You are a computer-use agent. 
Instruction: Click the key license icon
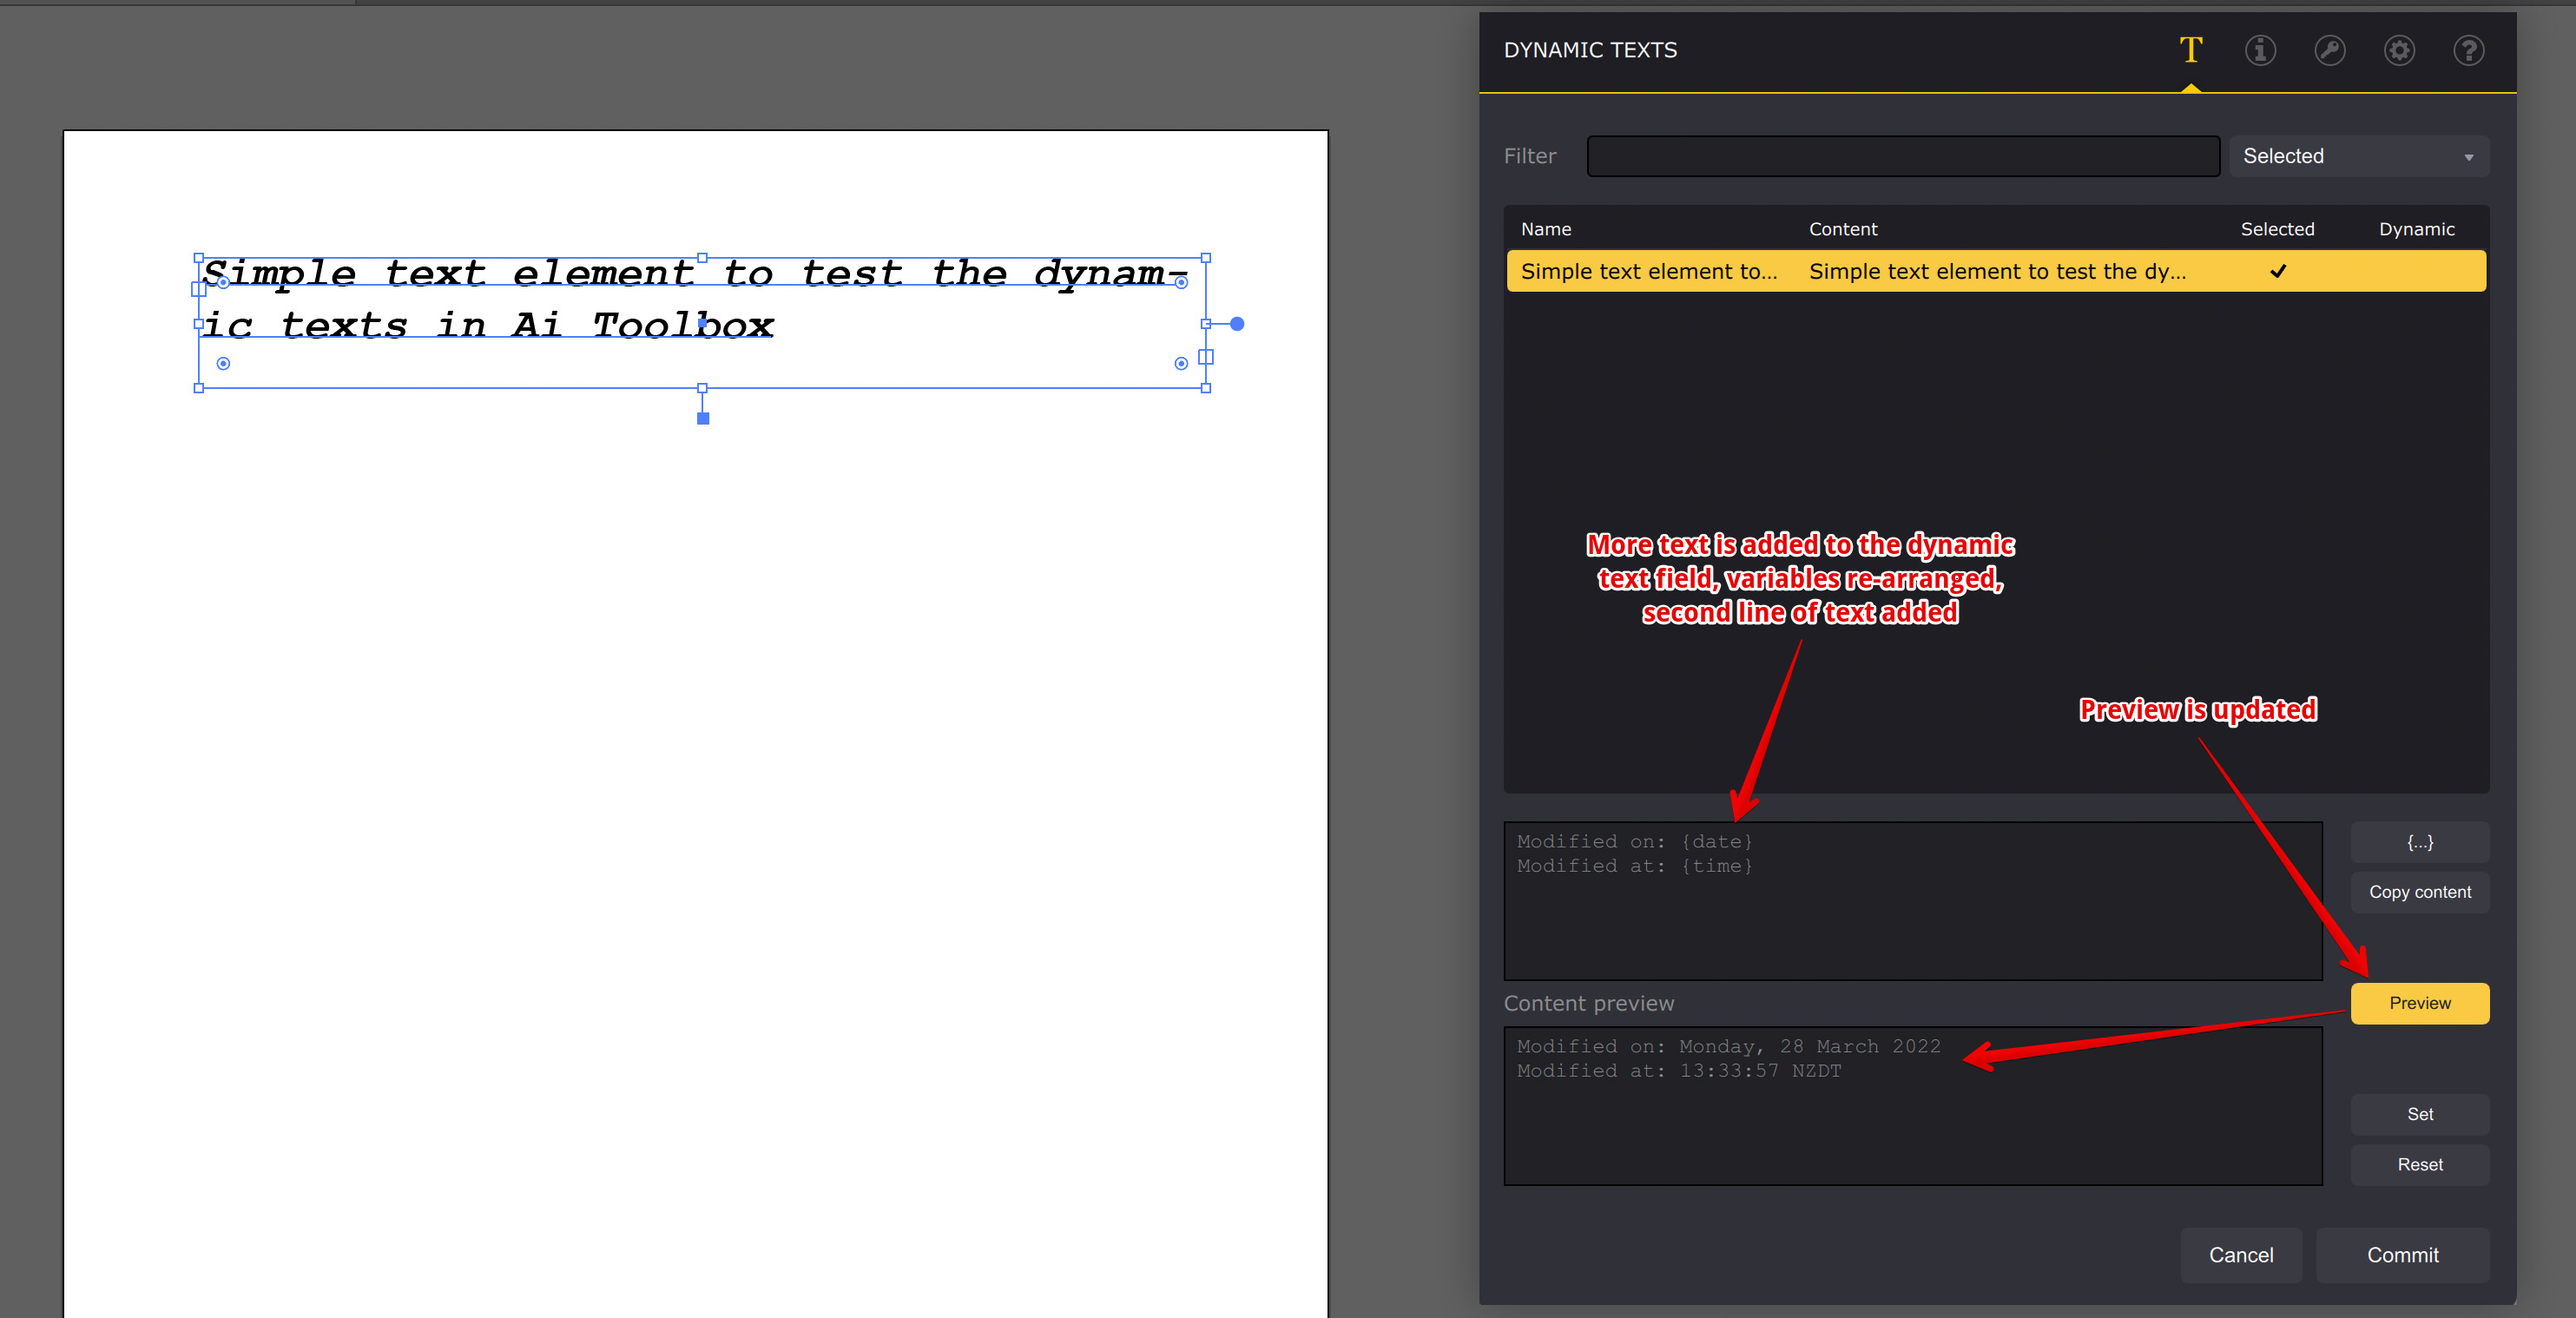(2330, 50)
